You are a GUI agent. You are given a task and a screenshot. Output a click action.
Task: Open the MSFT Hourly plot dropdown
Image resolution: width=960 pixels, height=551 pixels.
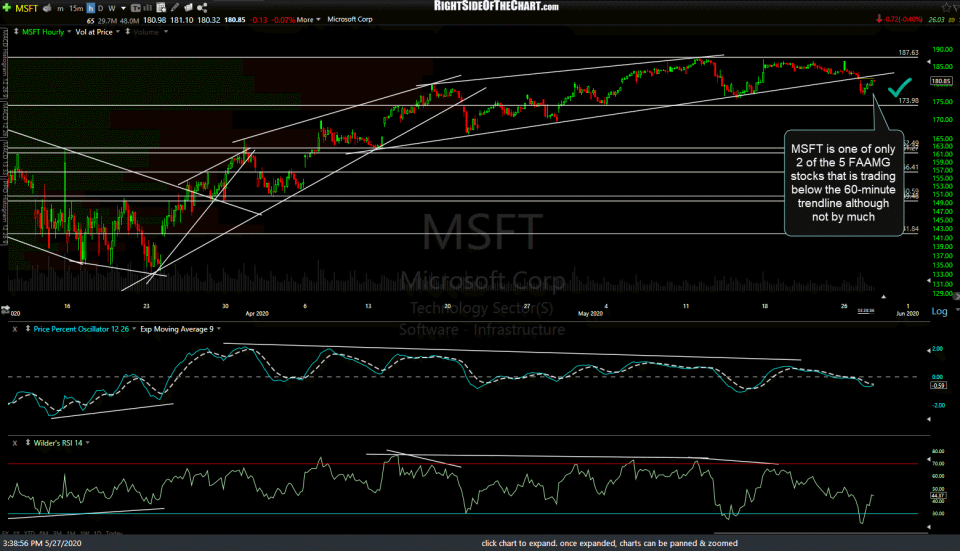(x=69, y=32)
